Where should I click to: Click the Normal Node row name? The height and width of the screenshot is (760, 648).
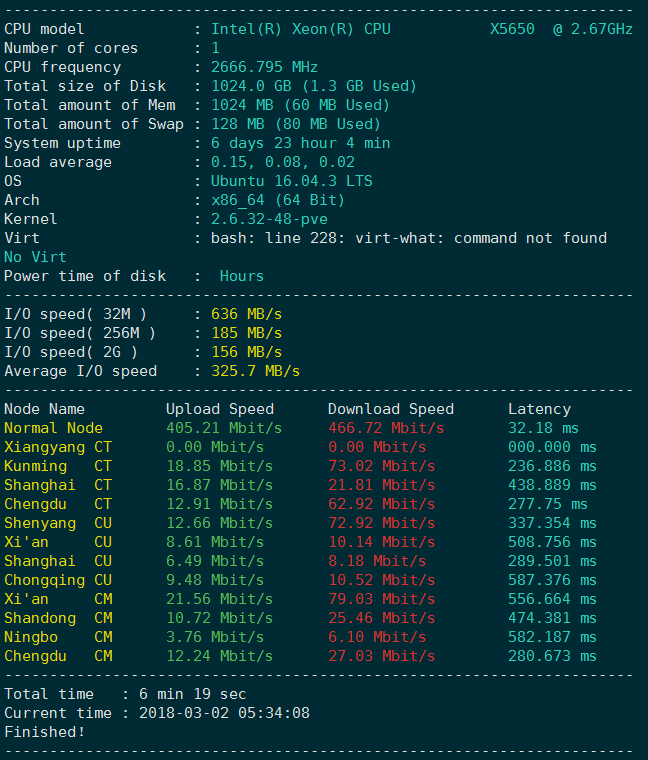[x=53, y=428]
